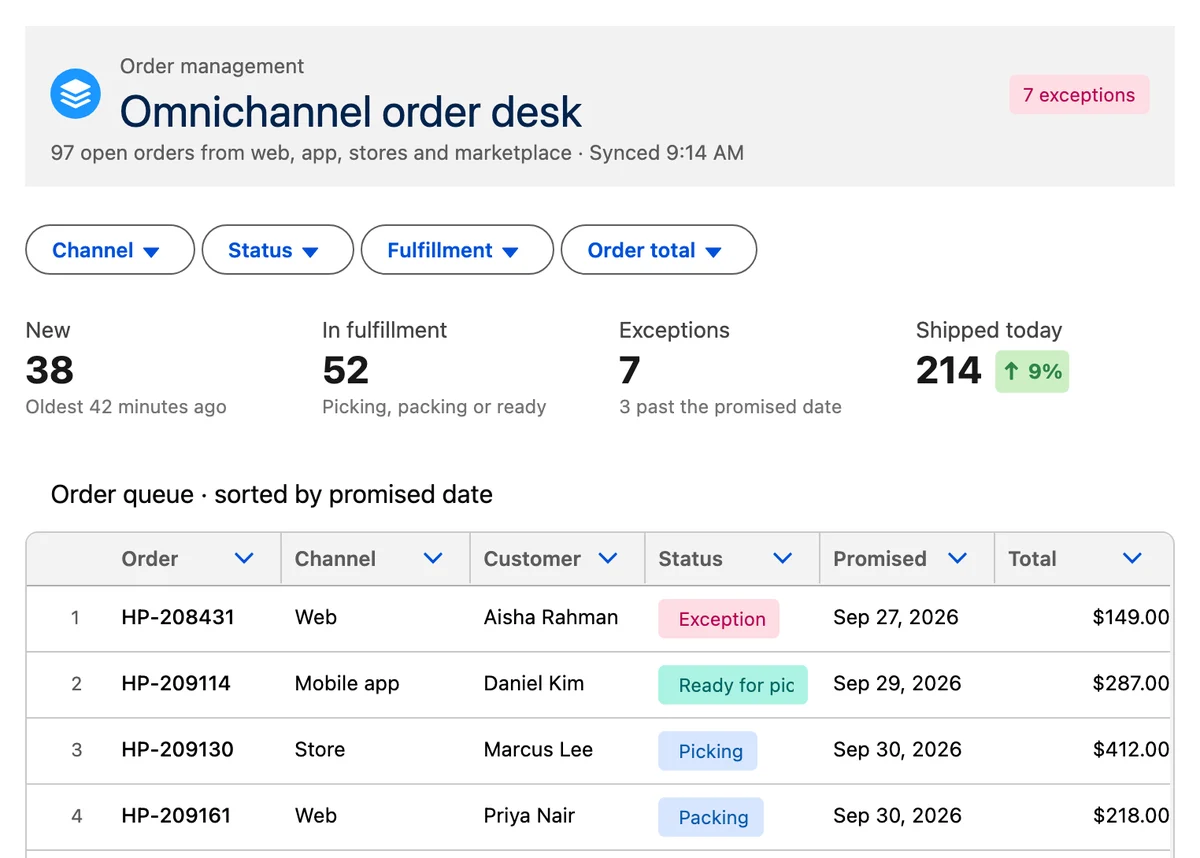Screen dimensions: 1200x858
Task: Click the Exceptions 7 metric
Action: tap(730, 368)
